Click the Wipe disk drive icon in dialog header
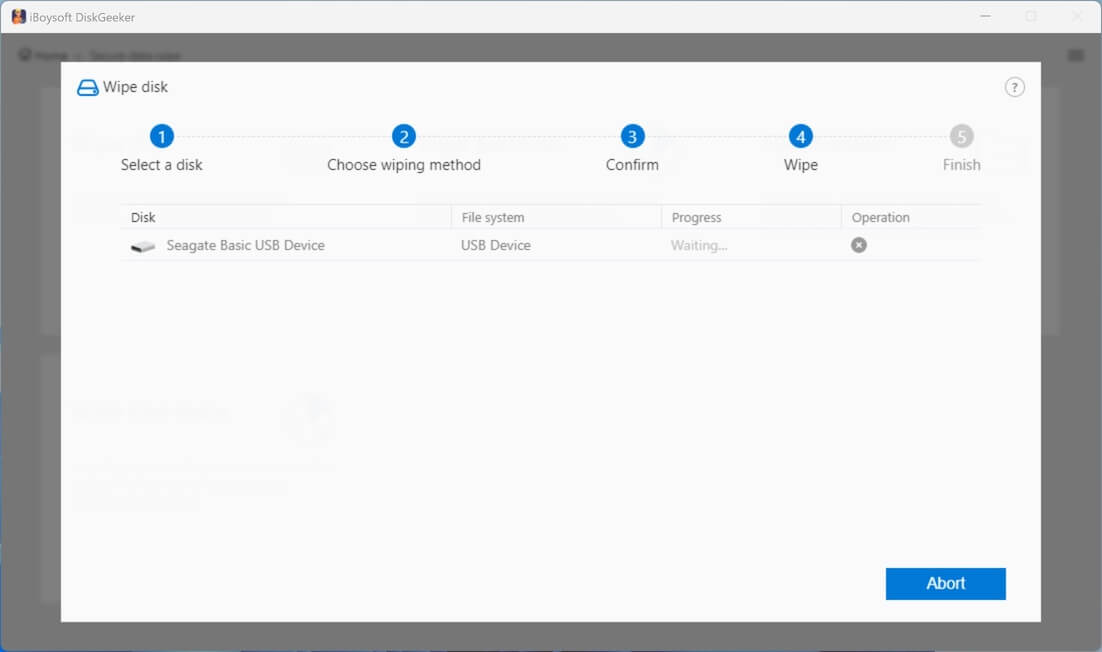Screen dimensions: 1102x652 point(87,87)
